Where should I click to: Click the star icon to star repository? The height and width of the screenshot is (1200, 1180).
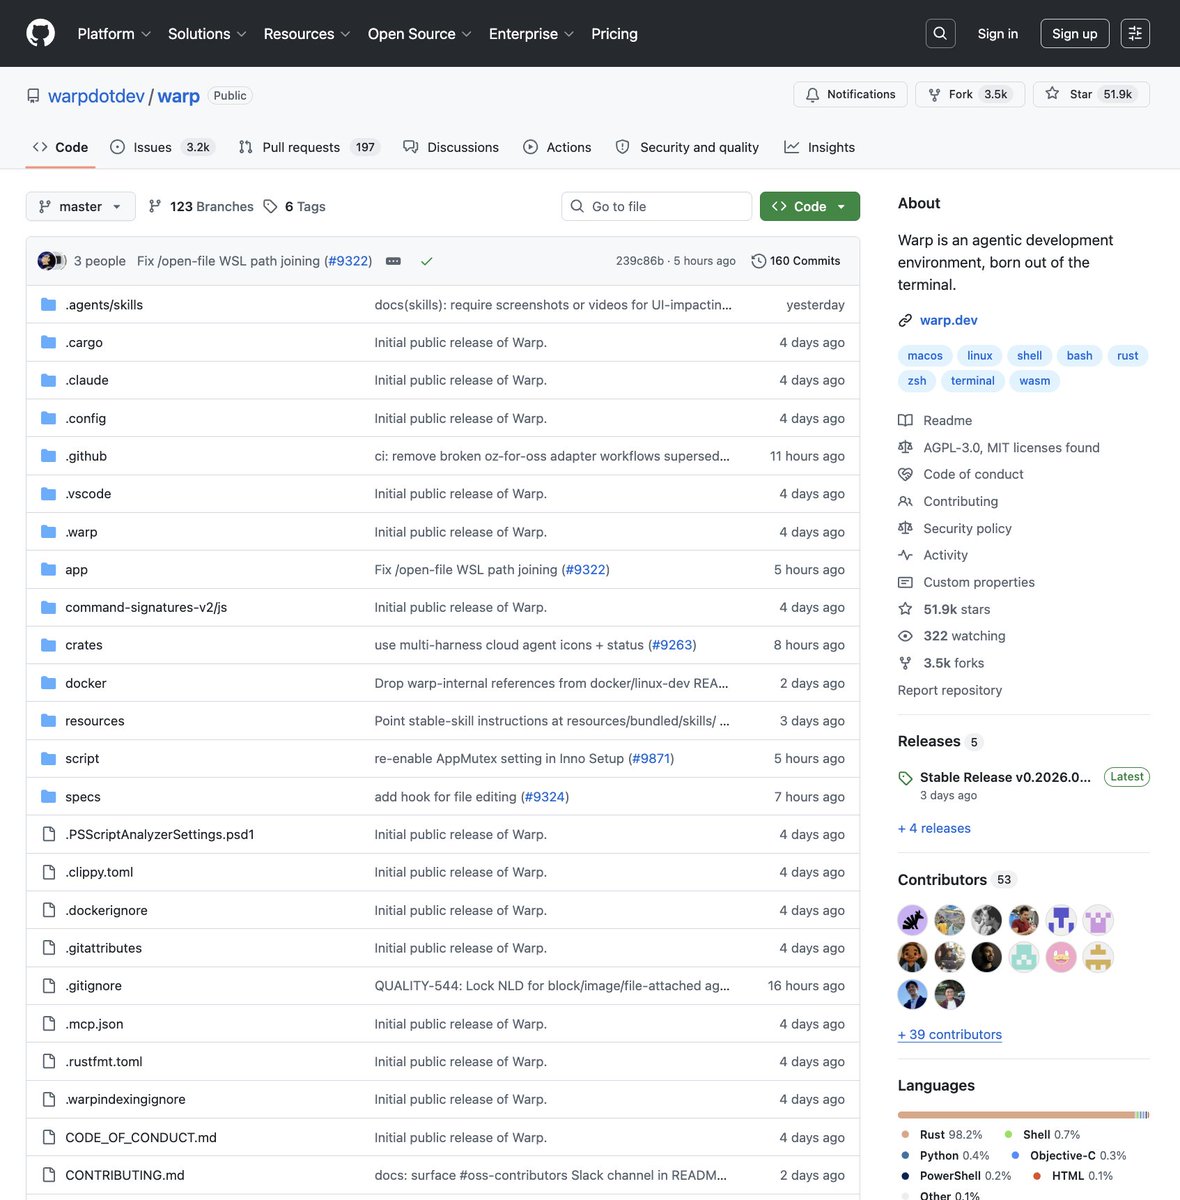tap(1052, 93)
